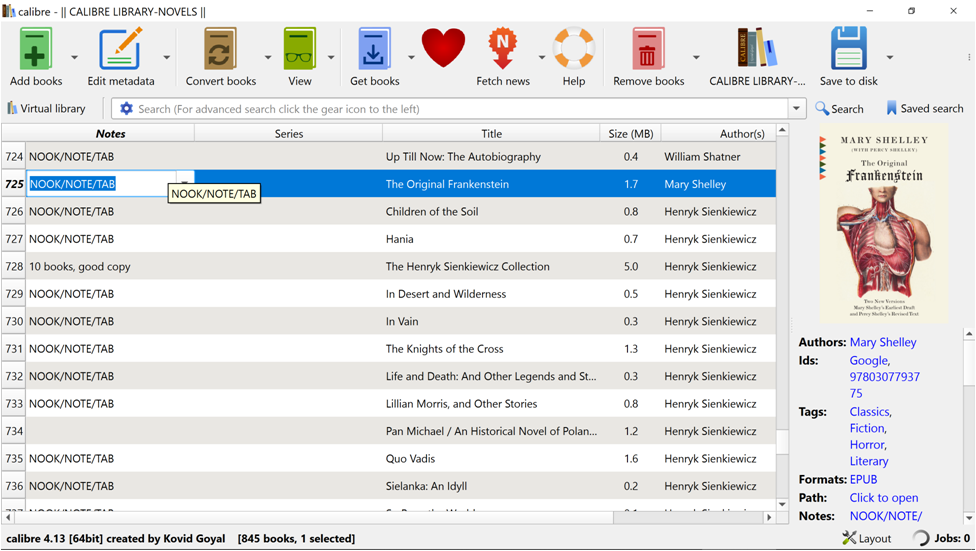
Task: Click the Fiction tag link
Action: click(867, 428)
